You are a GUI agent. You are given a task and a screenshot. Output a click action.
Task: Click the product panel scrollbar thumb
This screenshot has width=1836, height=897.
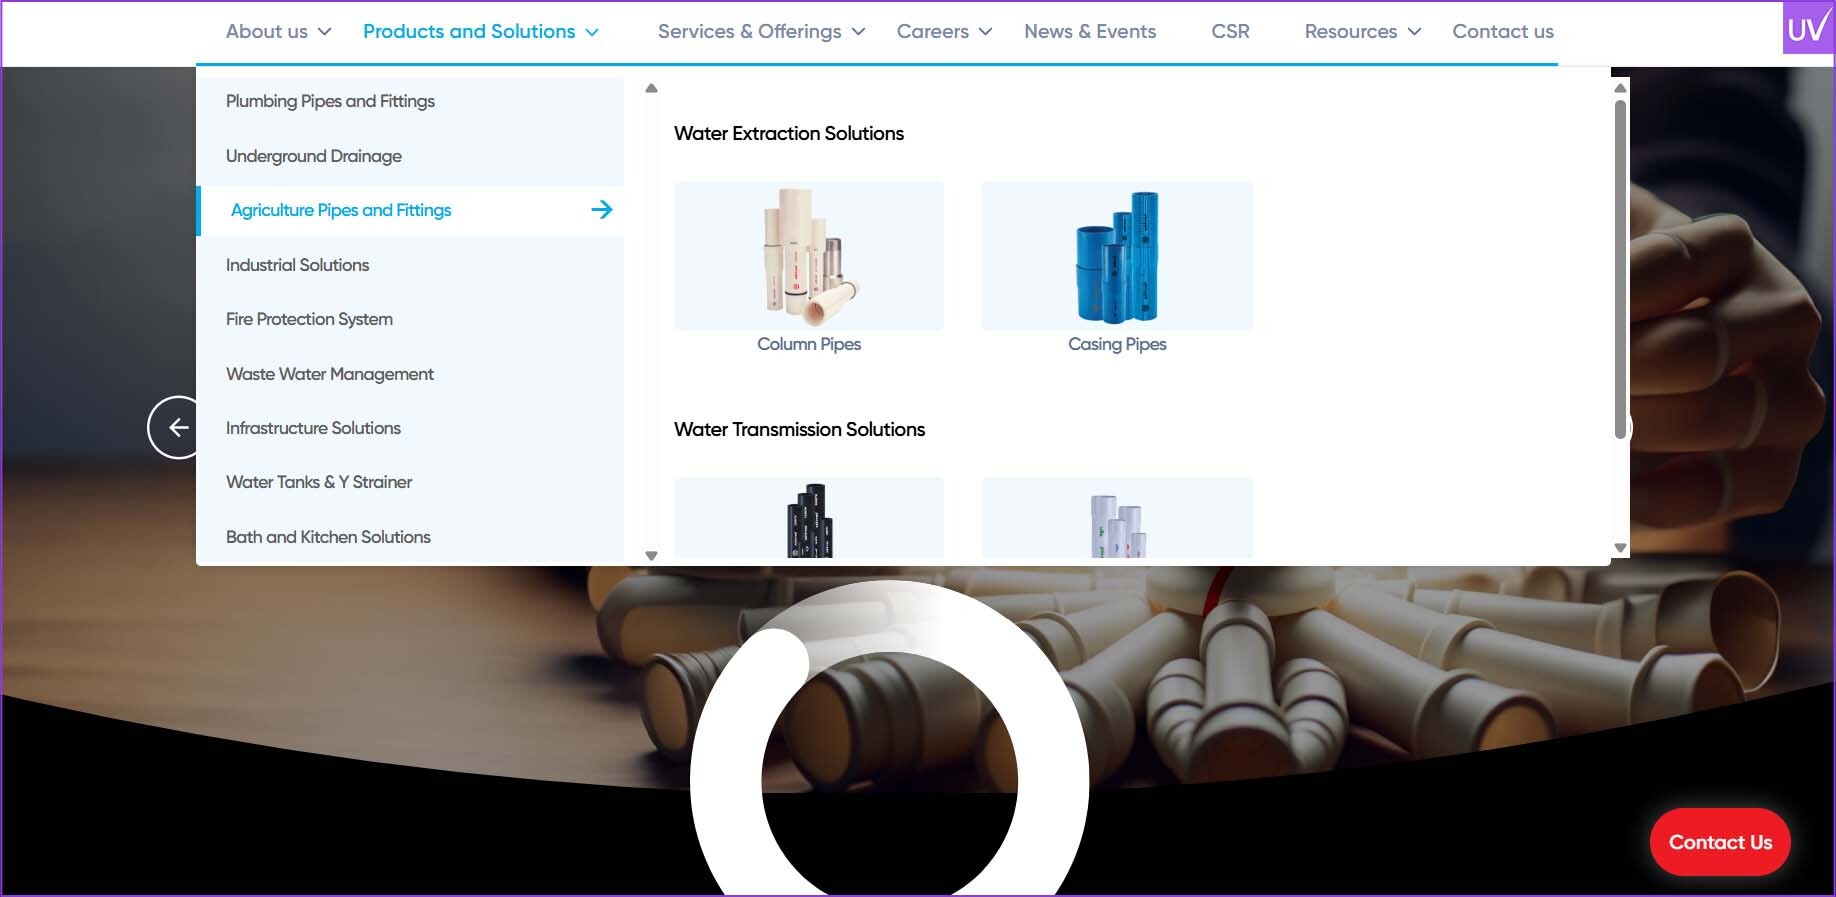click(x=1620, y=268)
